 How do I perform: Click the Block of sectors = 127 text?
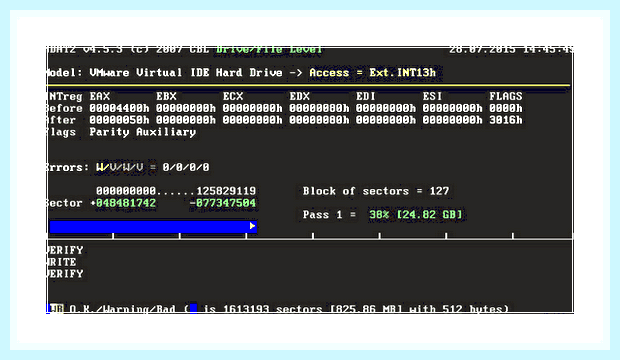[376, 191]
